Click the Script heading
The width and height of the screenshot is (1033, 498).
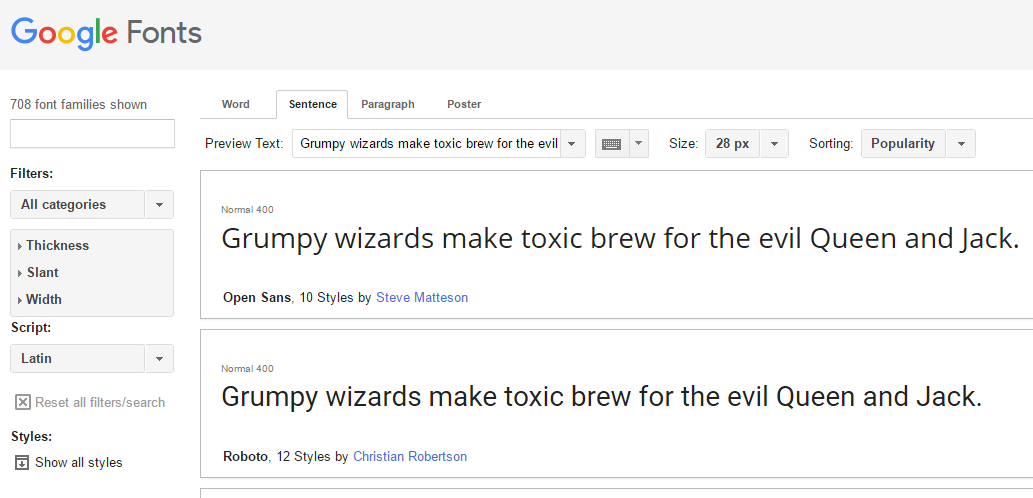pos(31,328)
